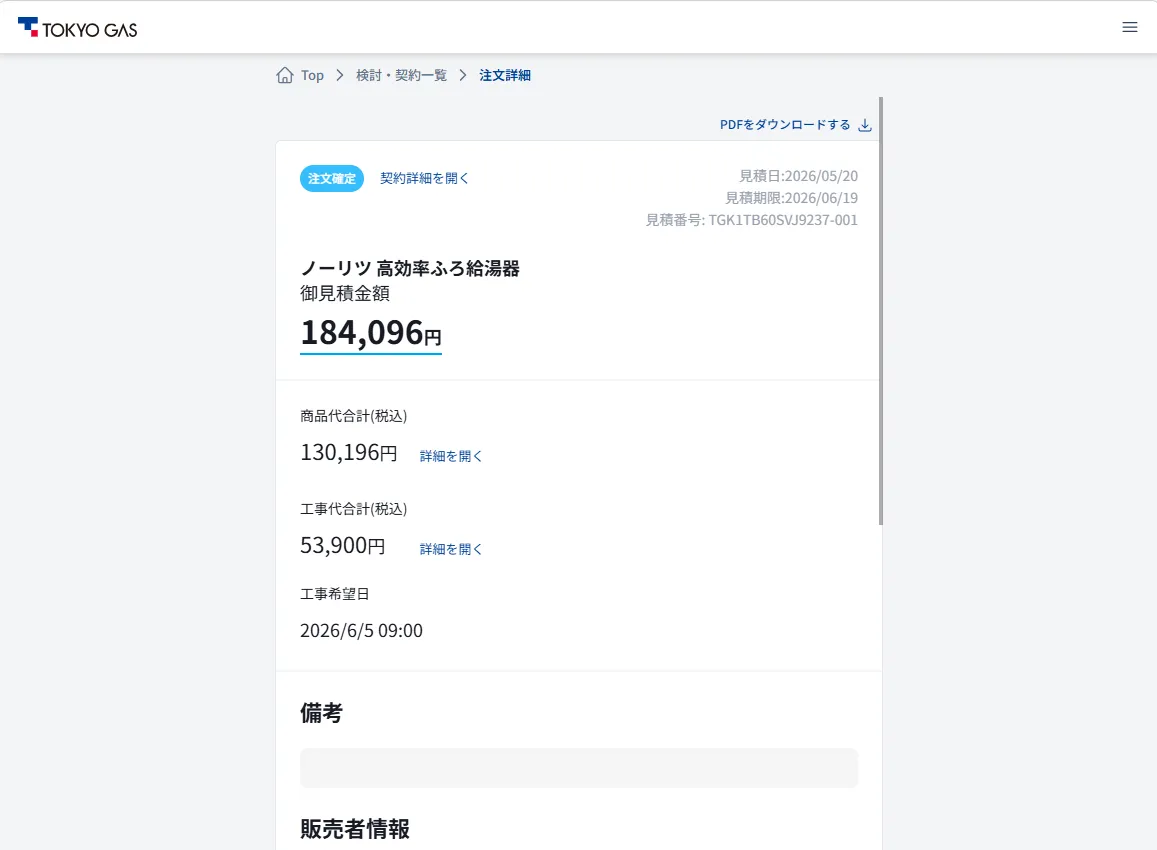Screen dimensions: 1157x850
Task: Click 見積番号 TGK1TB60SVJ9237-001 text
Action: tap(751, 220)
